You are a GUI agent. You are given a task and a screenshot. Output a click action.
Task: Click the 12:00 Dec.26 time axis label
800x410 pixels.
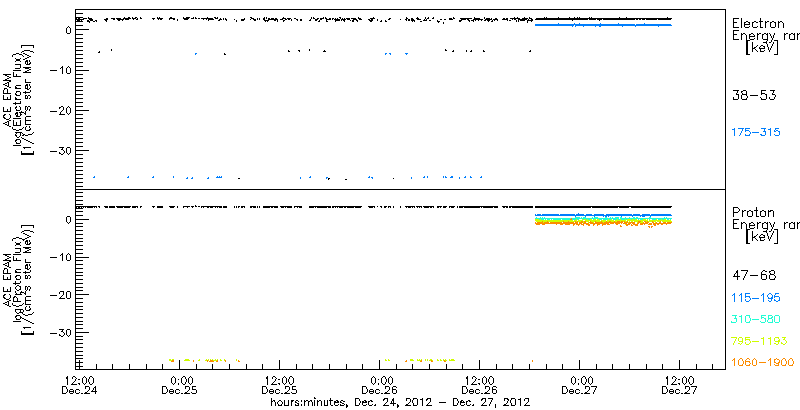(480, 386)
